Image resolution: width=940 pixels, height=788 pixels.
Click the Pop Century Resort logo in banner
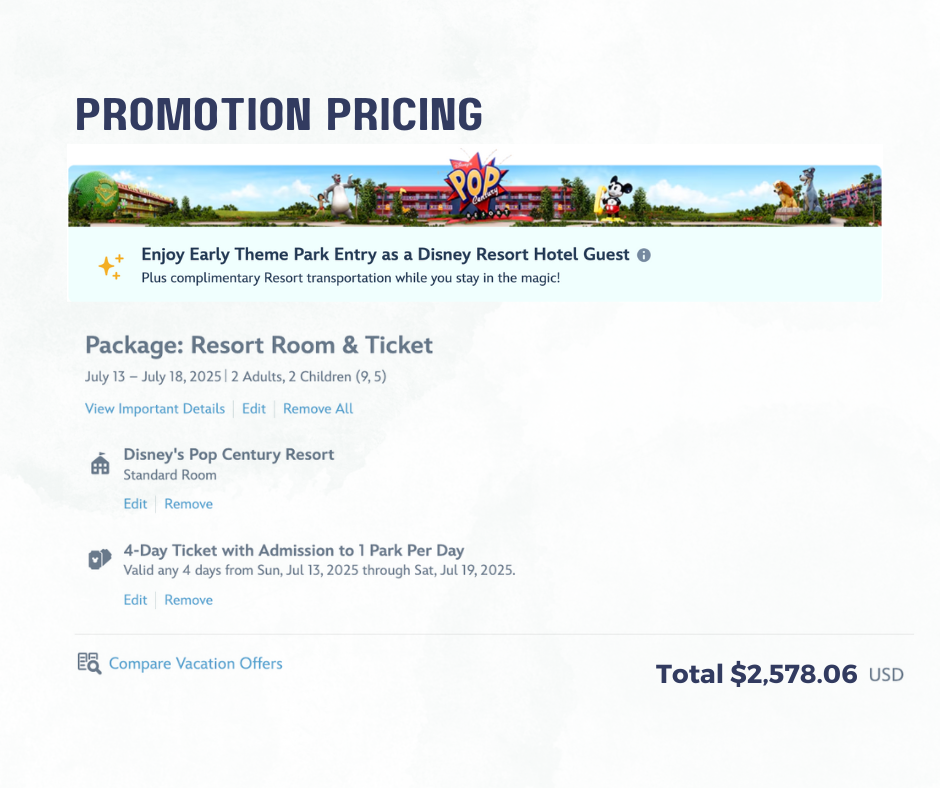(x=475, y=187)
